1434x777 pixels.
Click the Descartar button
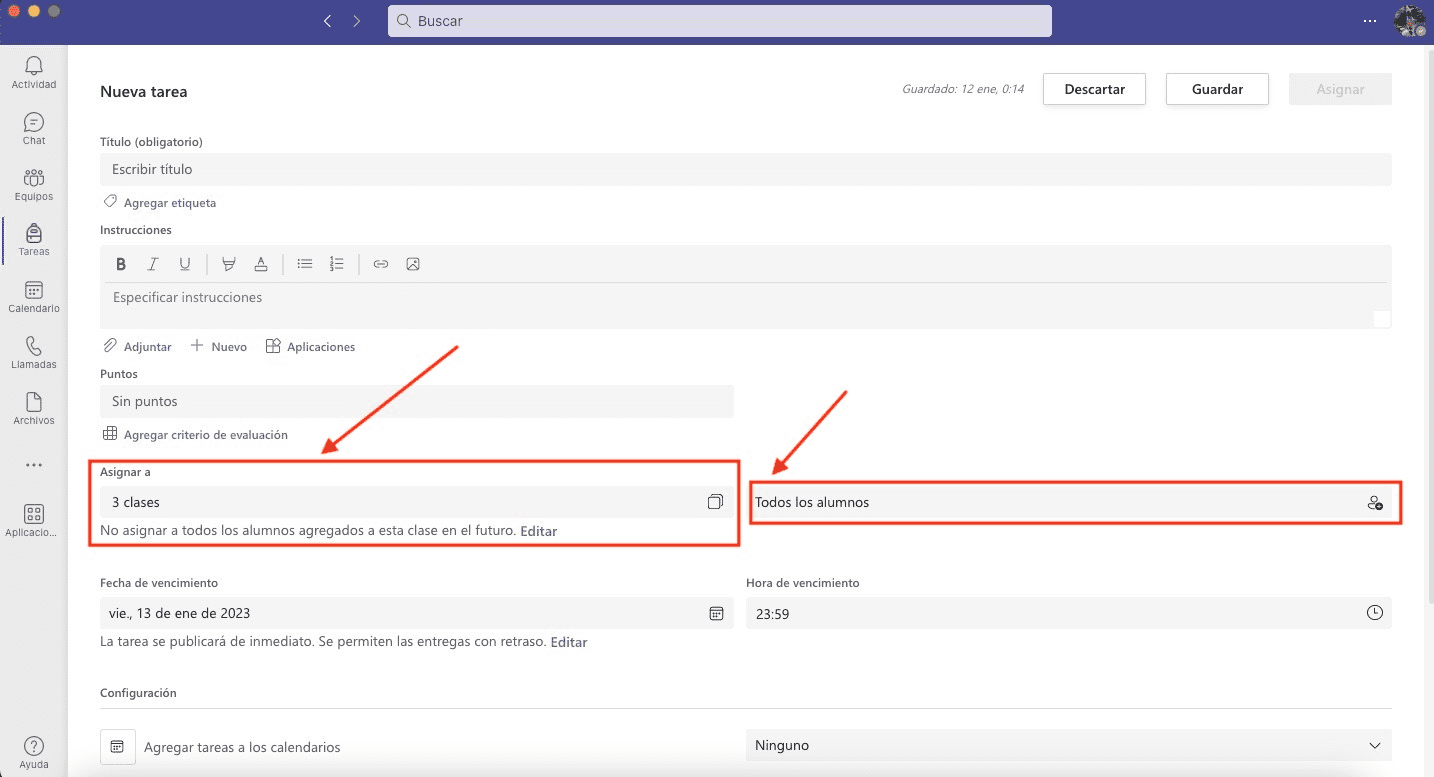tap(1094, 89)
